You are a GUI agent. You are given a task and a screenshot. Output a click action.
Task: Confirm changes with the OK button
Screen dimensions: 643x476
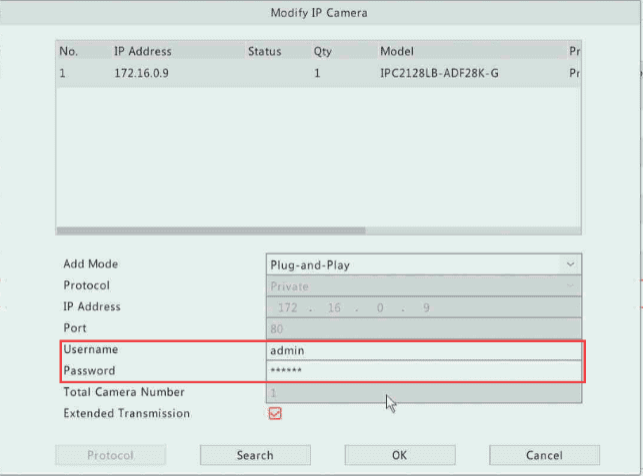pos(399,455)
